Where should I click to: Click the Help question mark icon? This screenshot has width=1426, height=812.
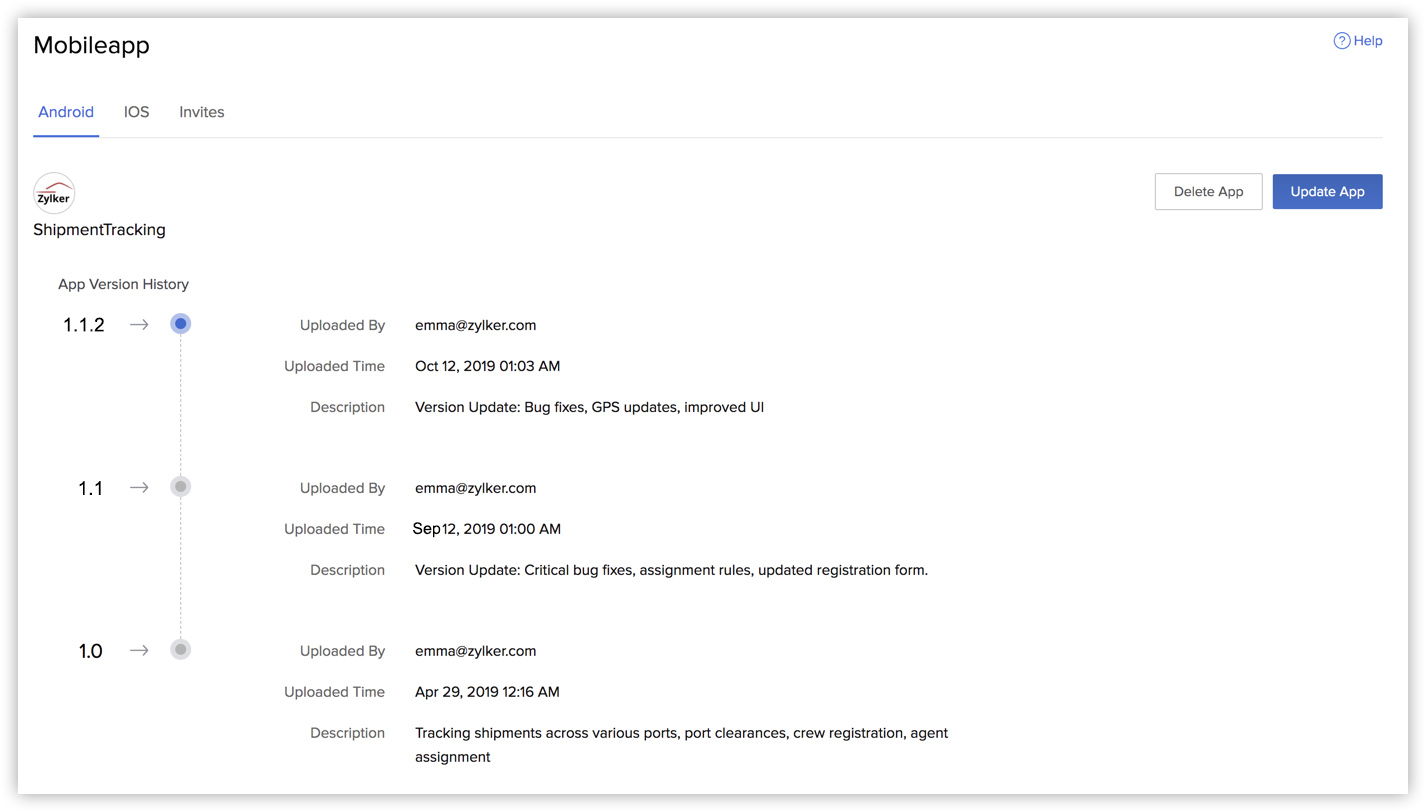1342,41
